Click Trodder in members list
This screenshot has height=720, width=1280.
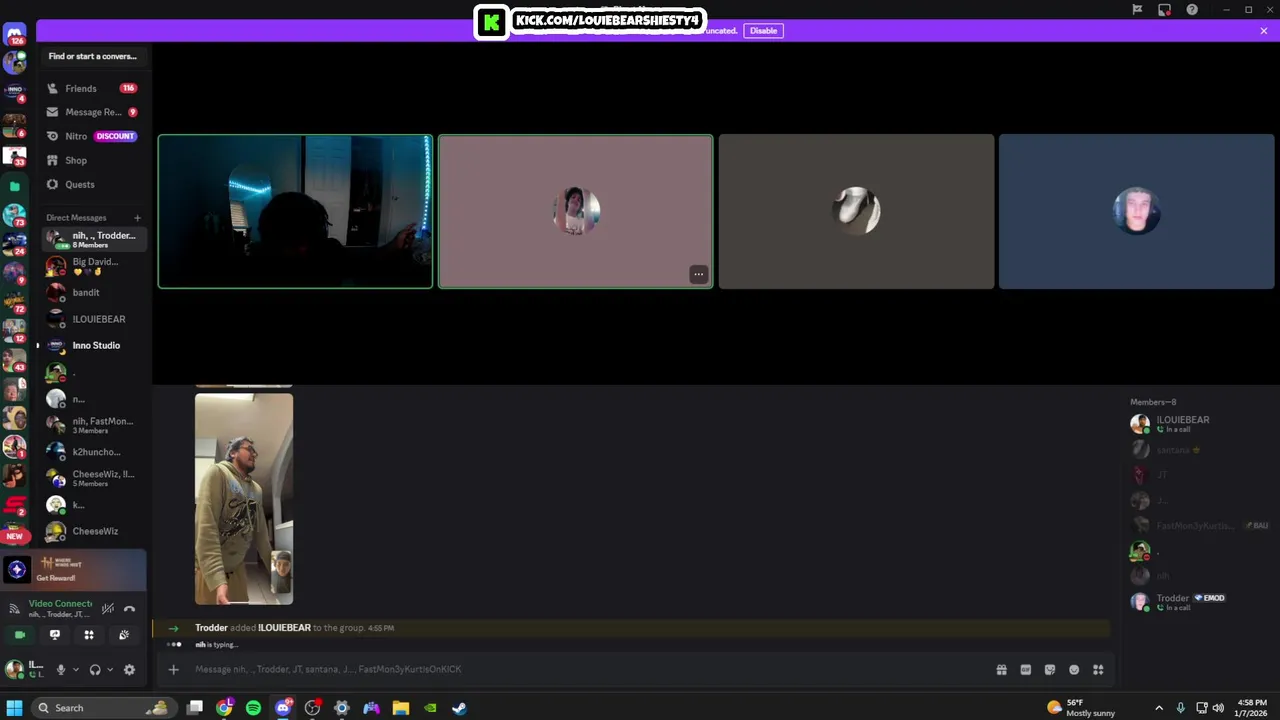click(1194, 602)
